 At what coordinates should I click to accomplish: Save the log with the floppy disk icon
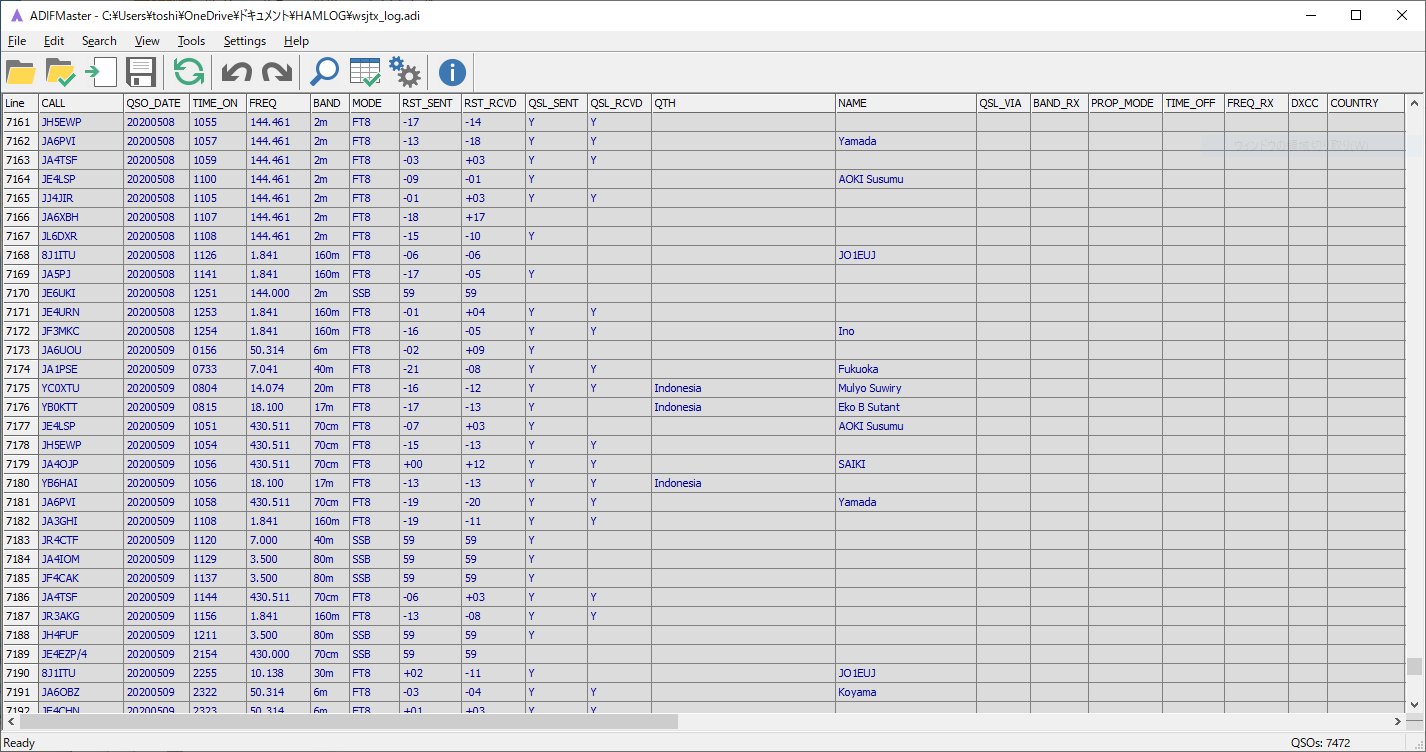(140, 72)
